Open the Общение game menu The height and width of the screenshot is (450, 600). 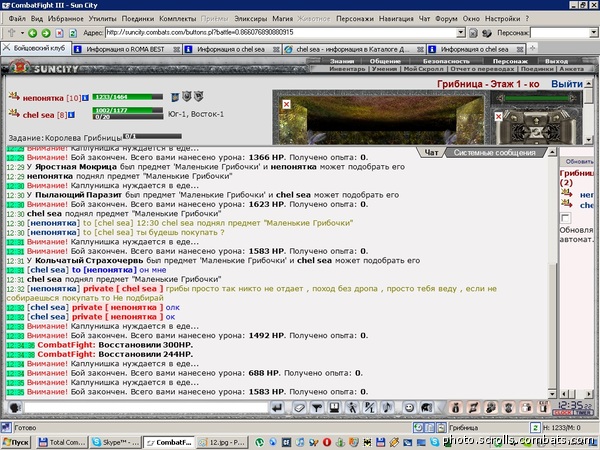pos(385,61)
